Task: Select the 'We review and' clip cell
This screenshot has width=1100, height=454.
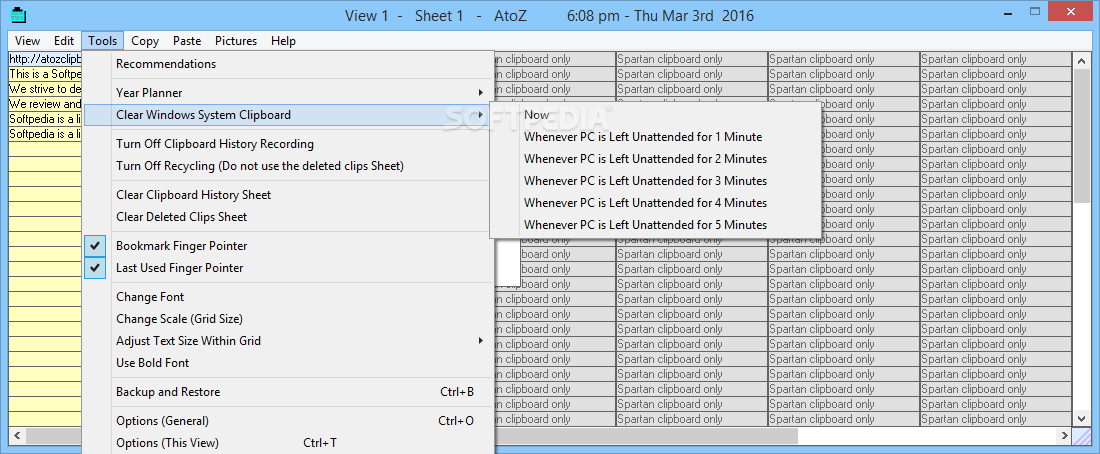Action: pos(45,105)
